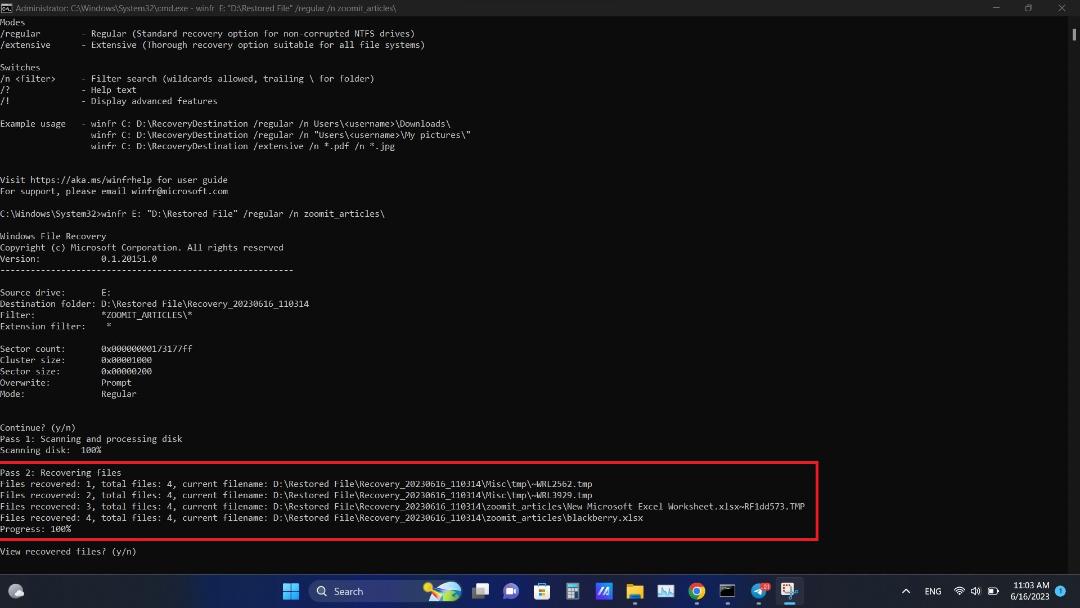Expand the hidden system tray icons
The width and height of the screenshot is (1080, 608).
906,591
